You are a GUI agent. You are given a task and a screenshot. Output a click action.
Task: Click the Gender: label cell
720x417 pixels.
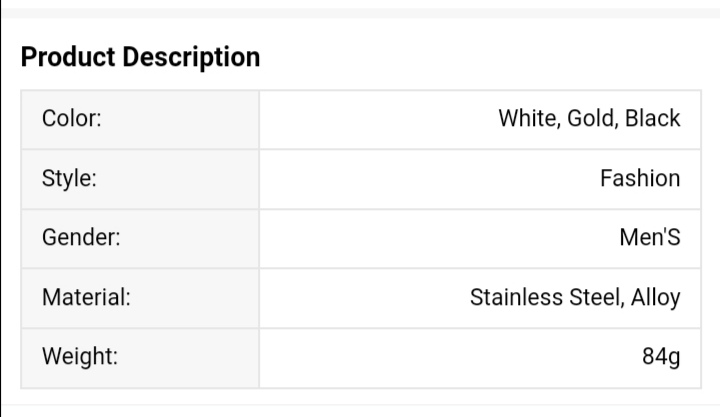140,238
